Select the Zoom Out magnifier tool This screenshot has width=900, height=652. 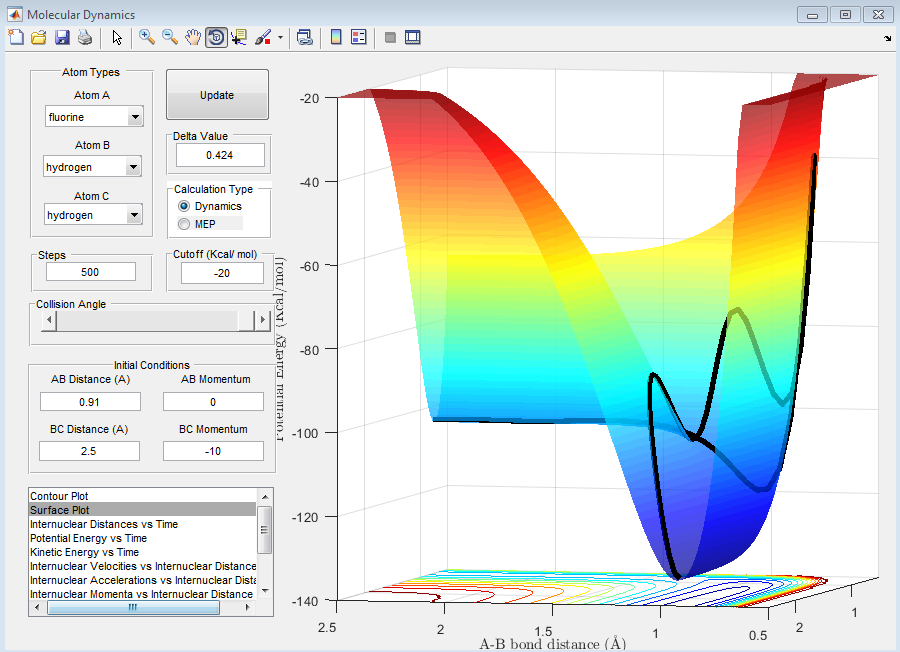[170, 38]
